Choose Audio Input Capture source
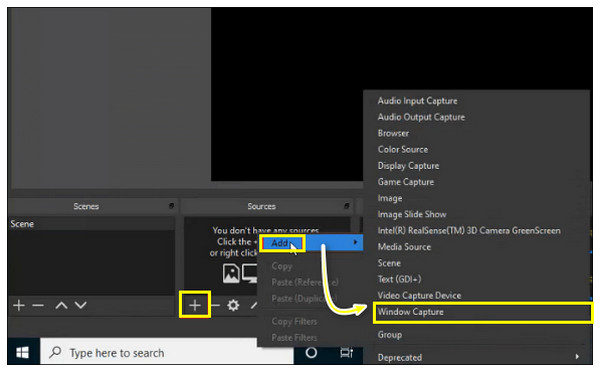Screen dimensions: 600x372 click(x=417, y=101)
